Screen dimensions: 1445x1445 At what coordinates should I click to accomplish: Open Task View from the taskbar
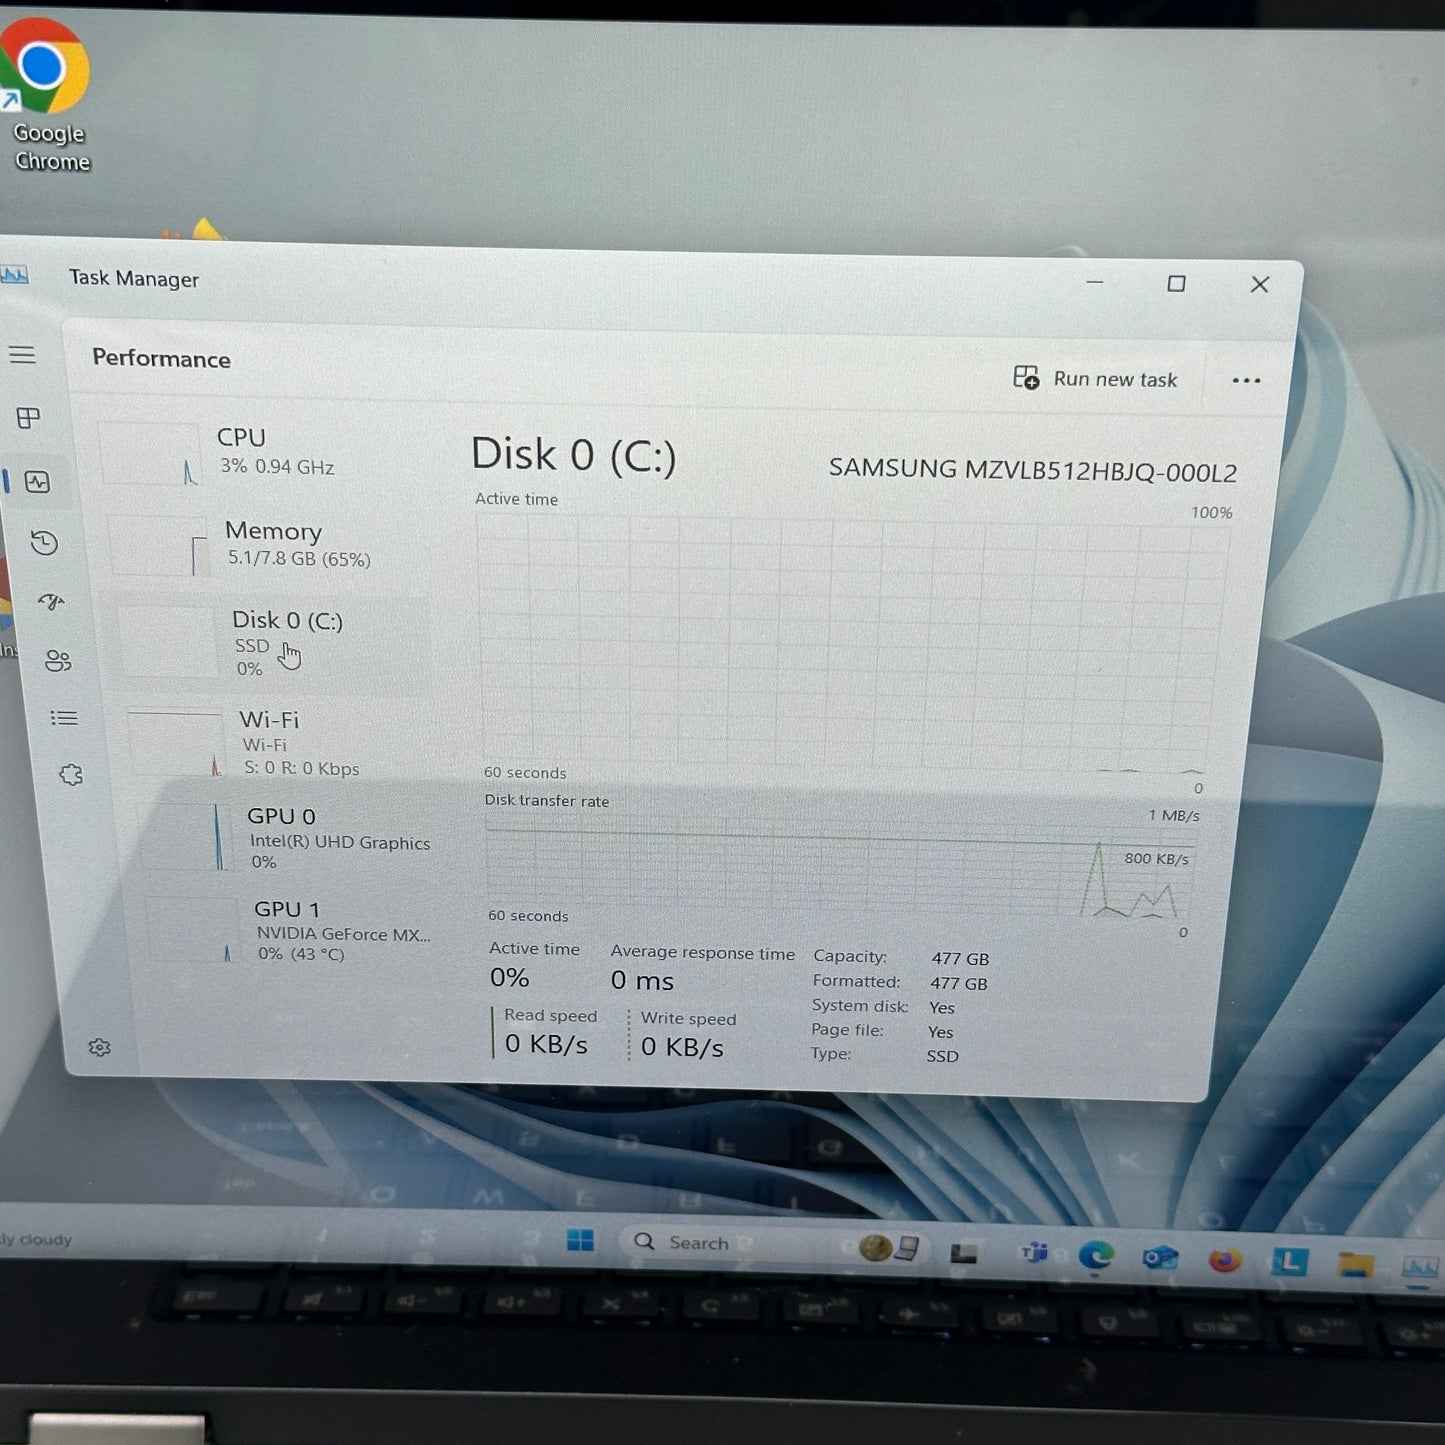pyautogui.click(x=964, y=1252)
